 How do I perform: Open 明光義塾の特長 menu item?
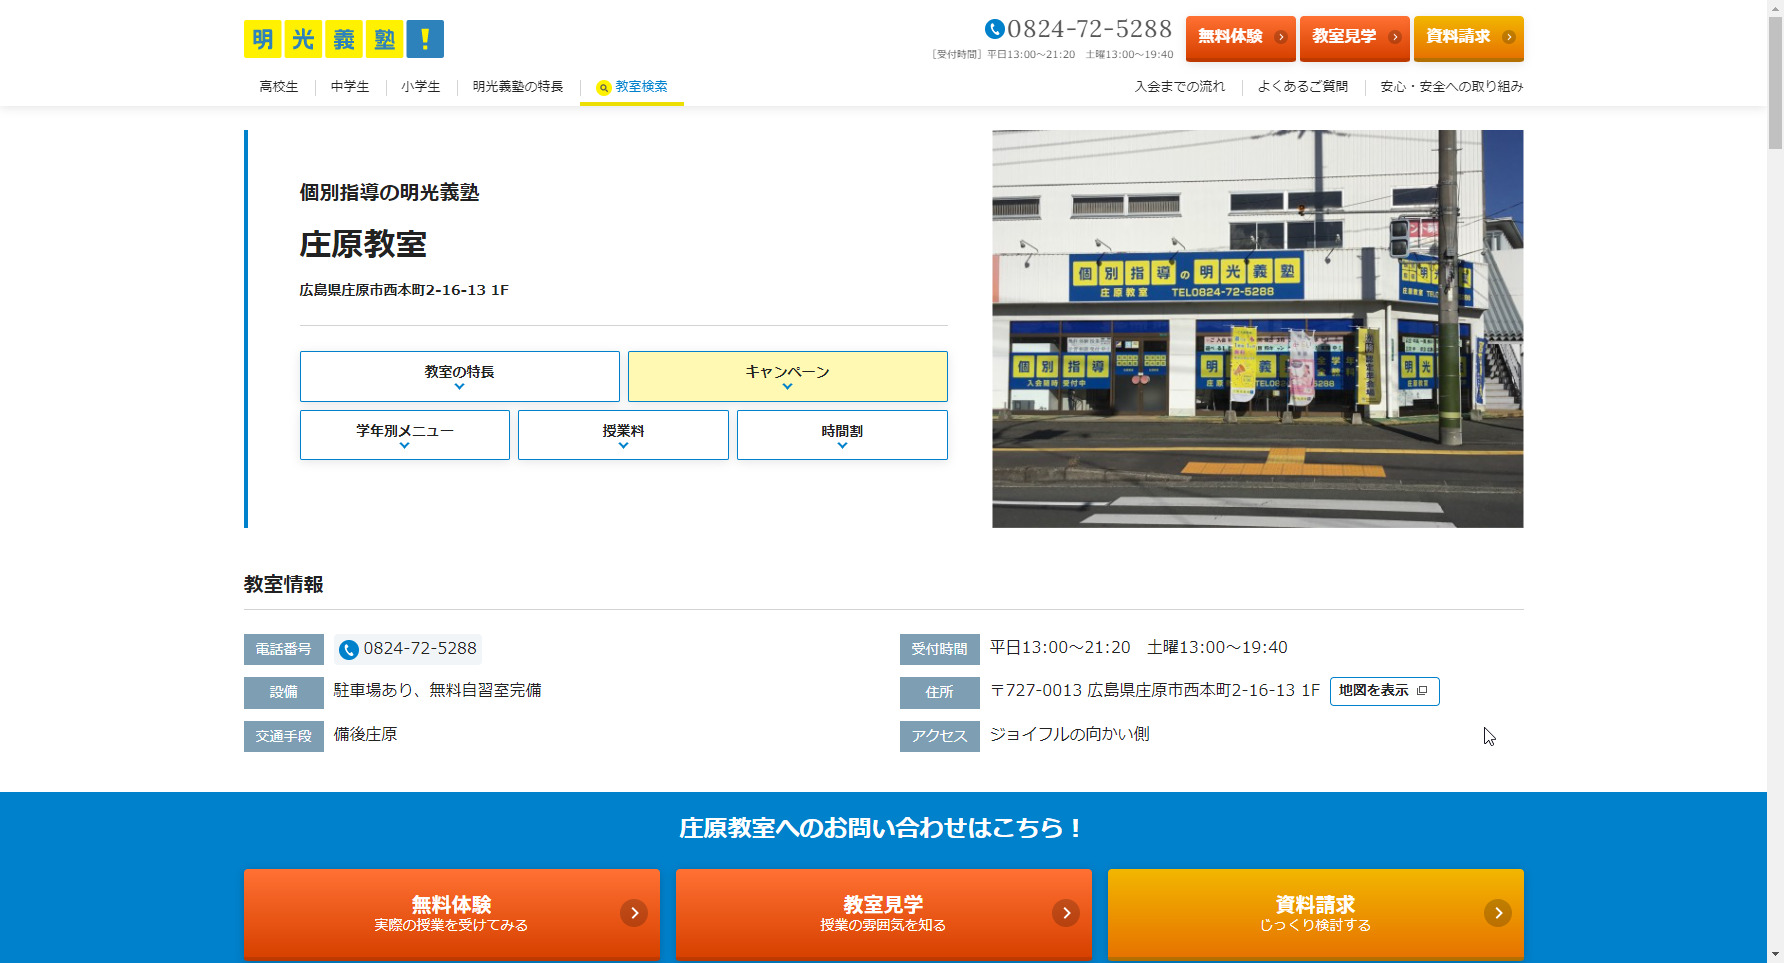(x=518, y=87)
